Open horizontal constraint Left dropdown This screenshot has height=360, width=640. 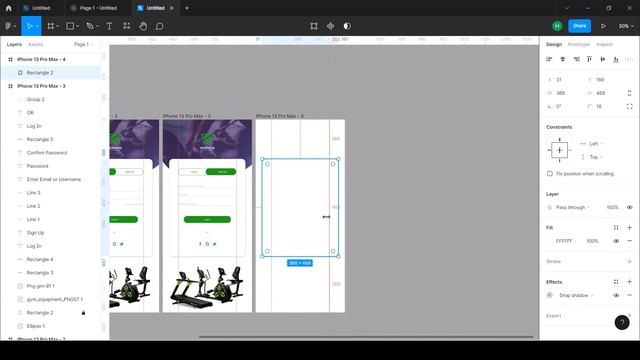(596, 144)
